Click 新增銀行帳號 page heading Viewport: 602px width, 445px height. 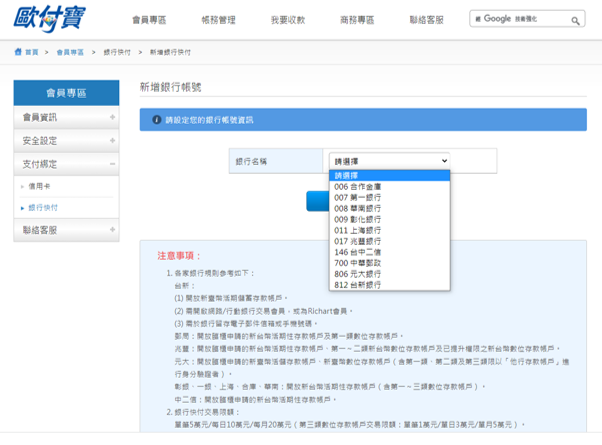[170, 87]
